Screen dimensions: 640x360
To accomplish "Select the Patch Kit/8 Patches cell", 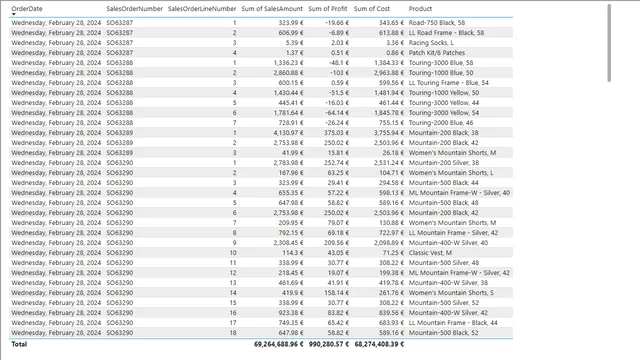I will click(x=437, y=53).
